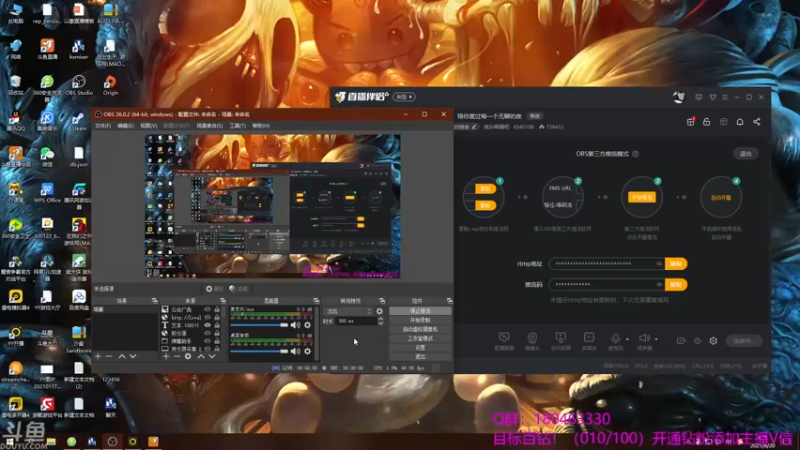Expand microphone options arrow in companion toolbar
800x450 pixels.
point(628,339)
